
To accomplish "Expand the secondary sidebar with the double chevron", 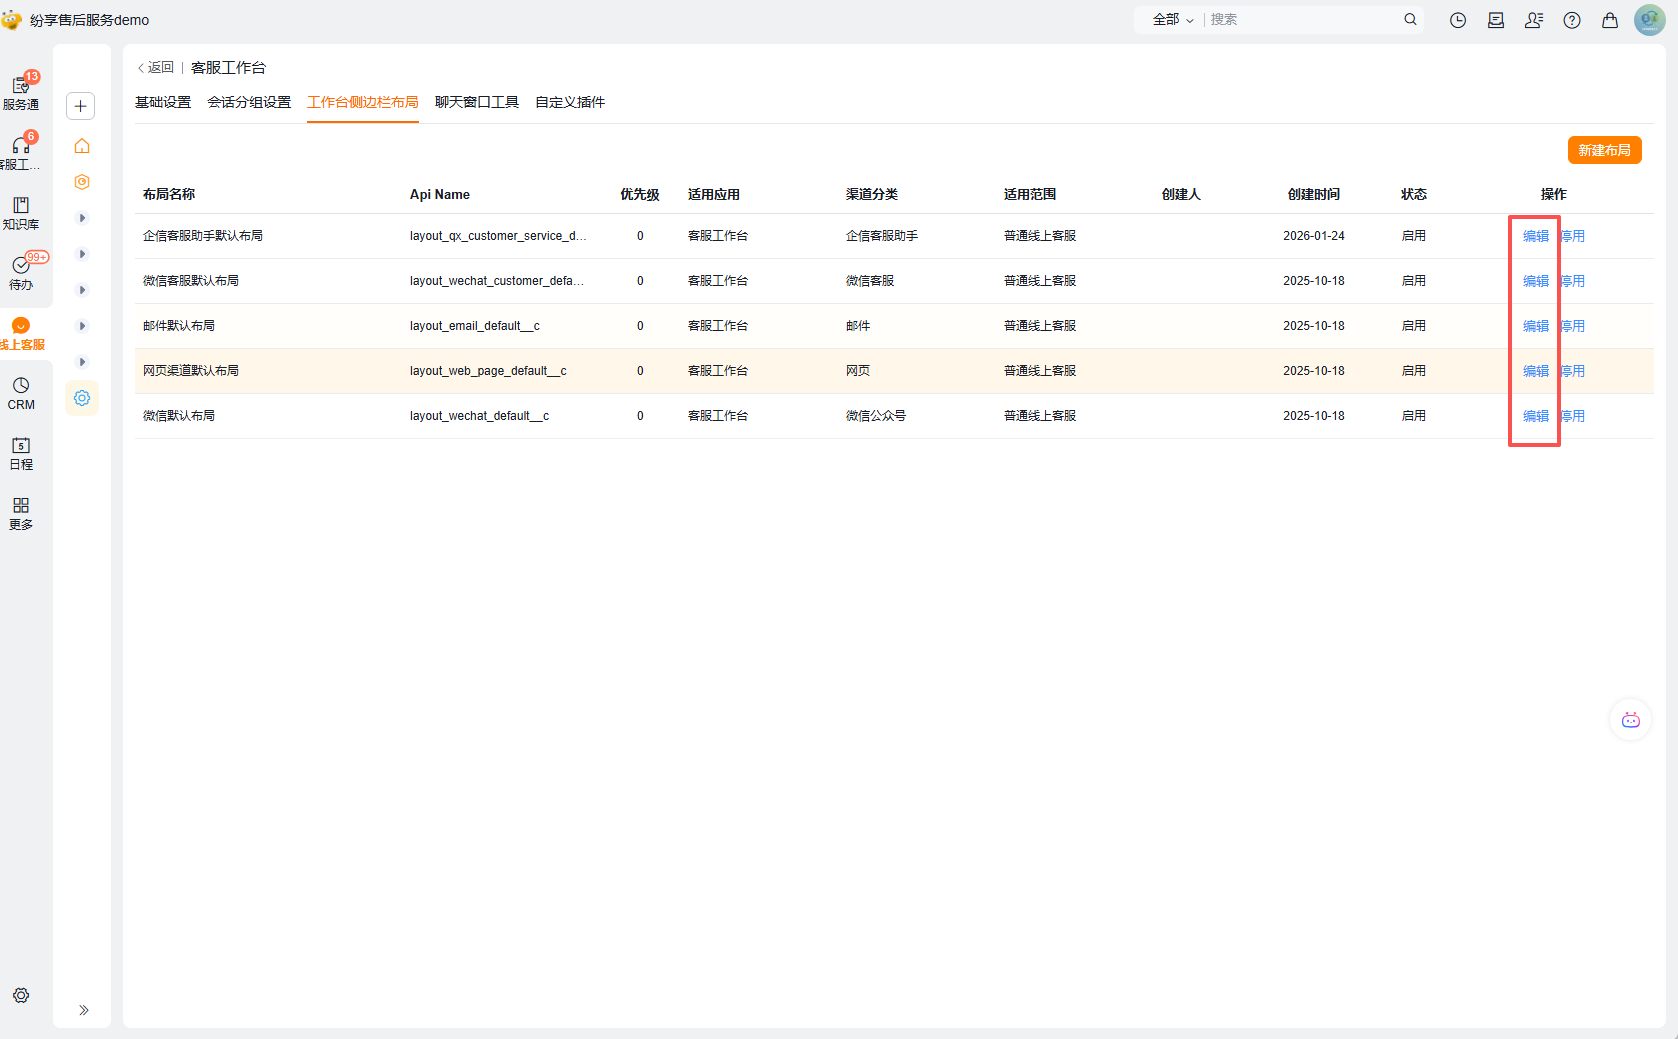I will point(84,1010).
